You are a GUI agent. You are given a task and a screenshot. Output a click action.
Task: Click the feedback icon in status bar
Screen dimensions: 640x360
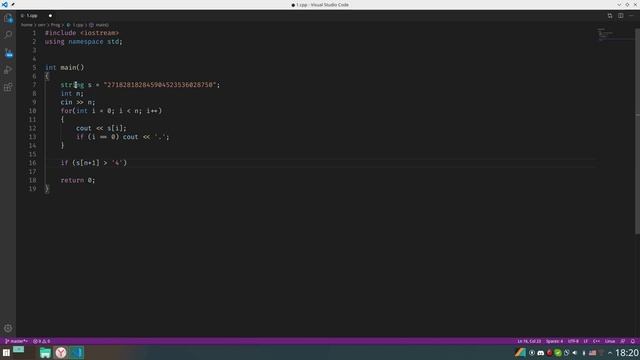click(x=622, y=341)
